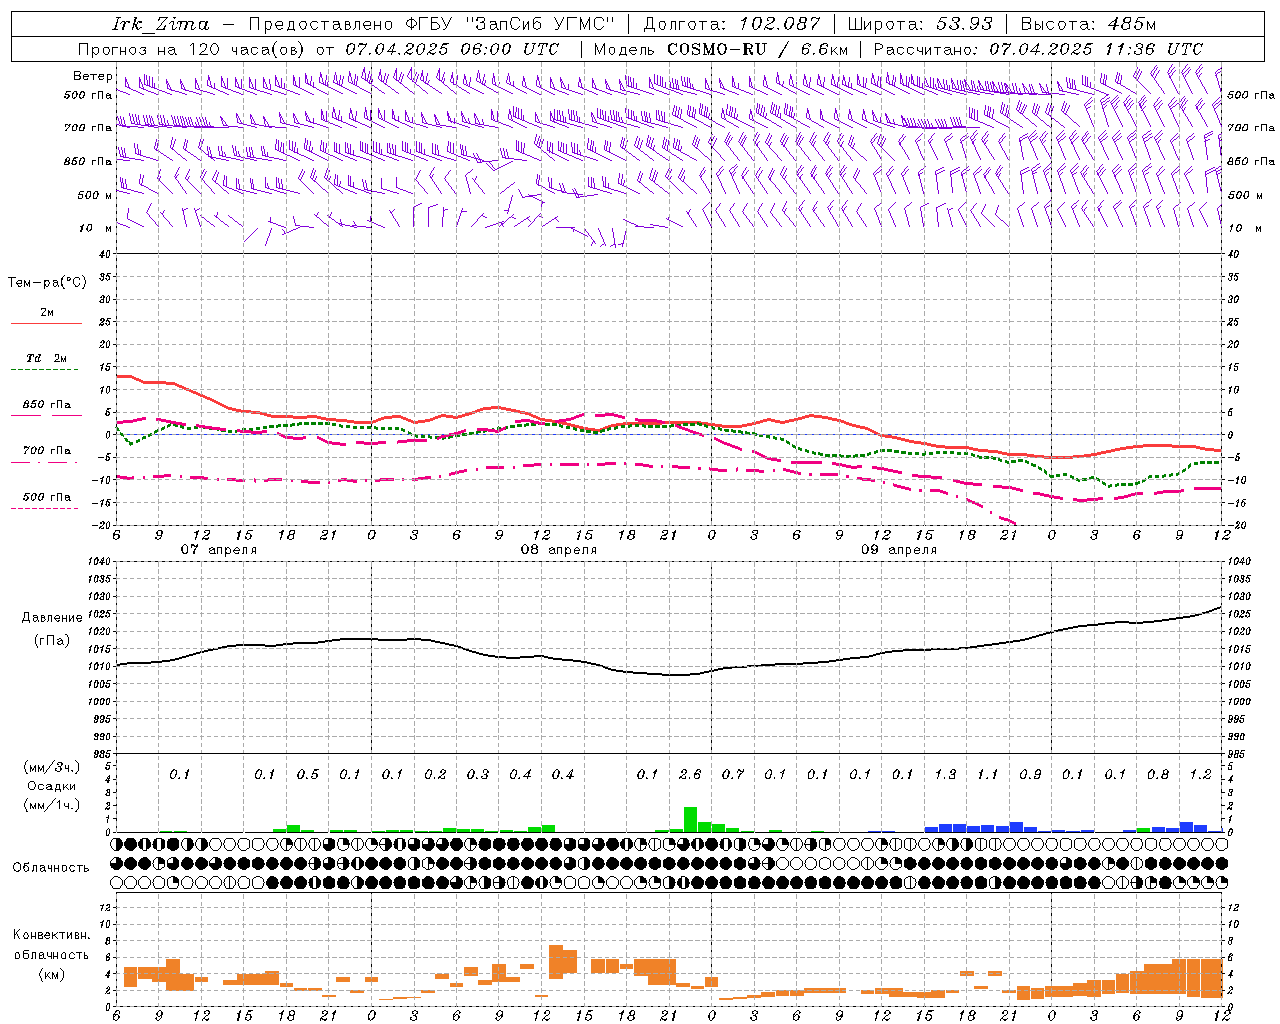Select the (мм/1ч.) precipitation unit label

[x=50, y=805]
